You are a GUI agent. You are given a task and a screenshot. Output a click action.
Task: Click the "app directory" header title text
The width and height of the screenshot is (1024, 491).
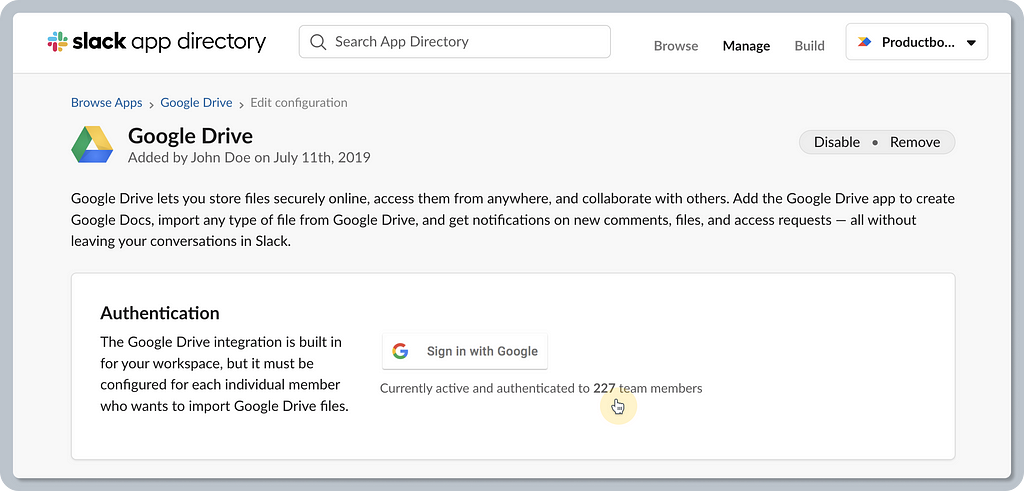click(x=207, y=42)
